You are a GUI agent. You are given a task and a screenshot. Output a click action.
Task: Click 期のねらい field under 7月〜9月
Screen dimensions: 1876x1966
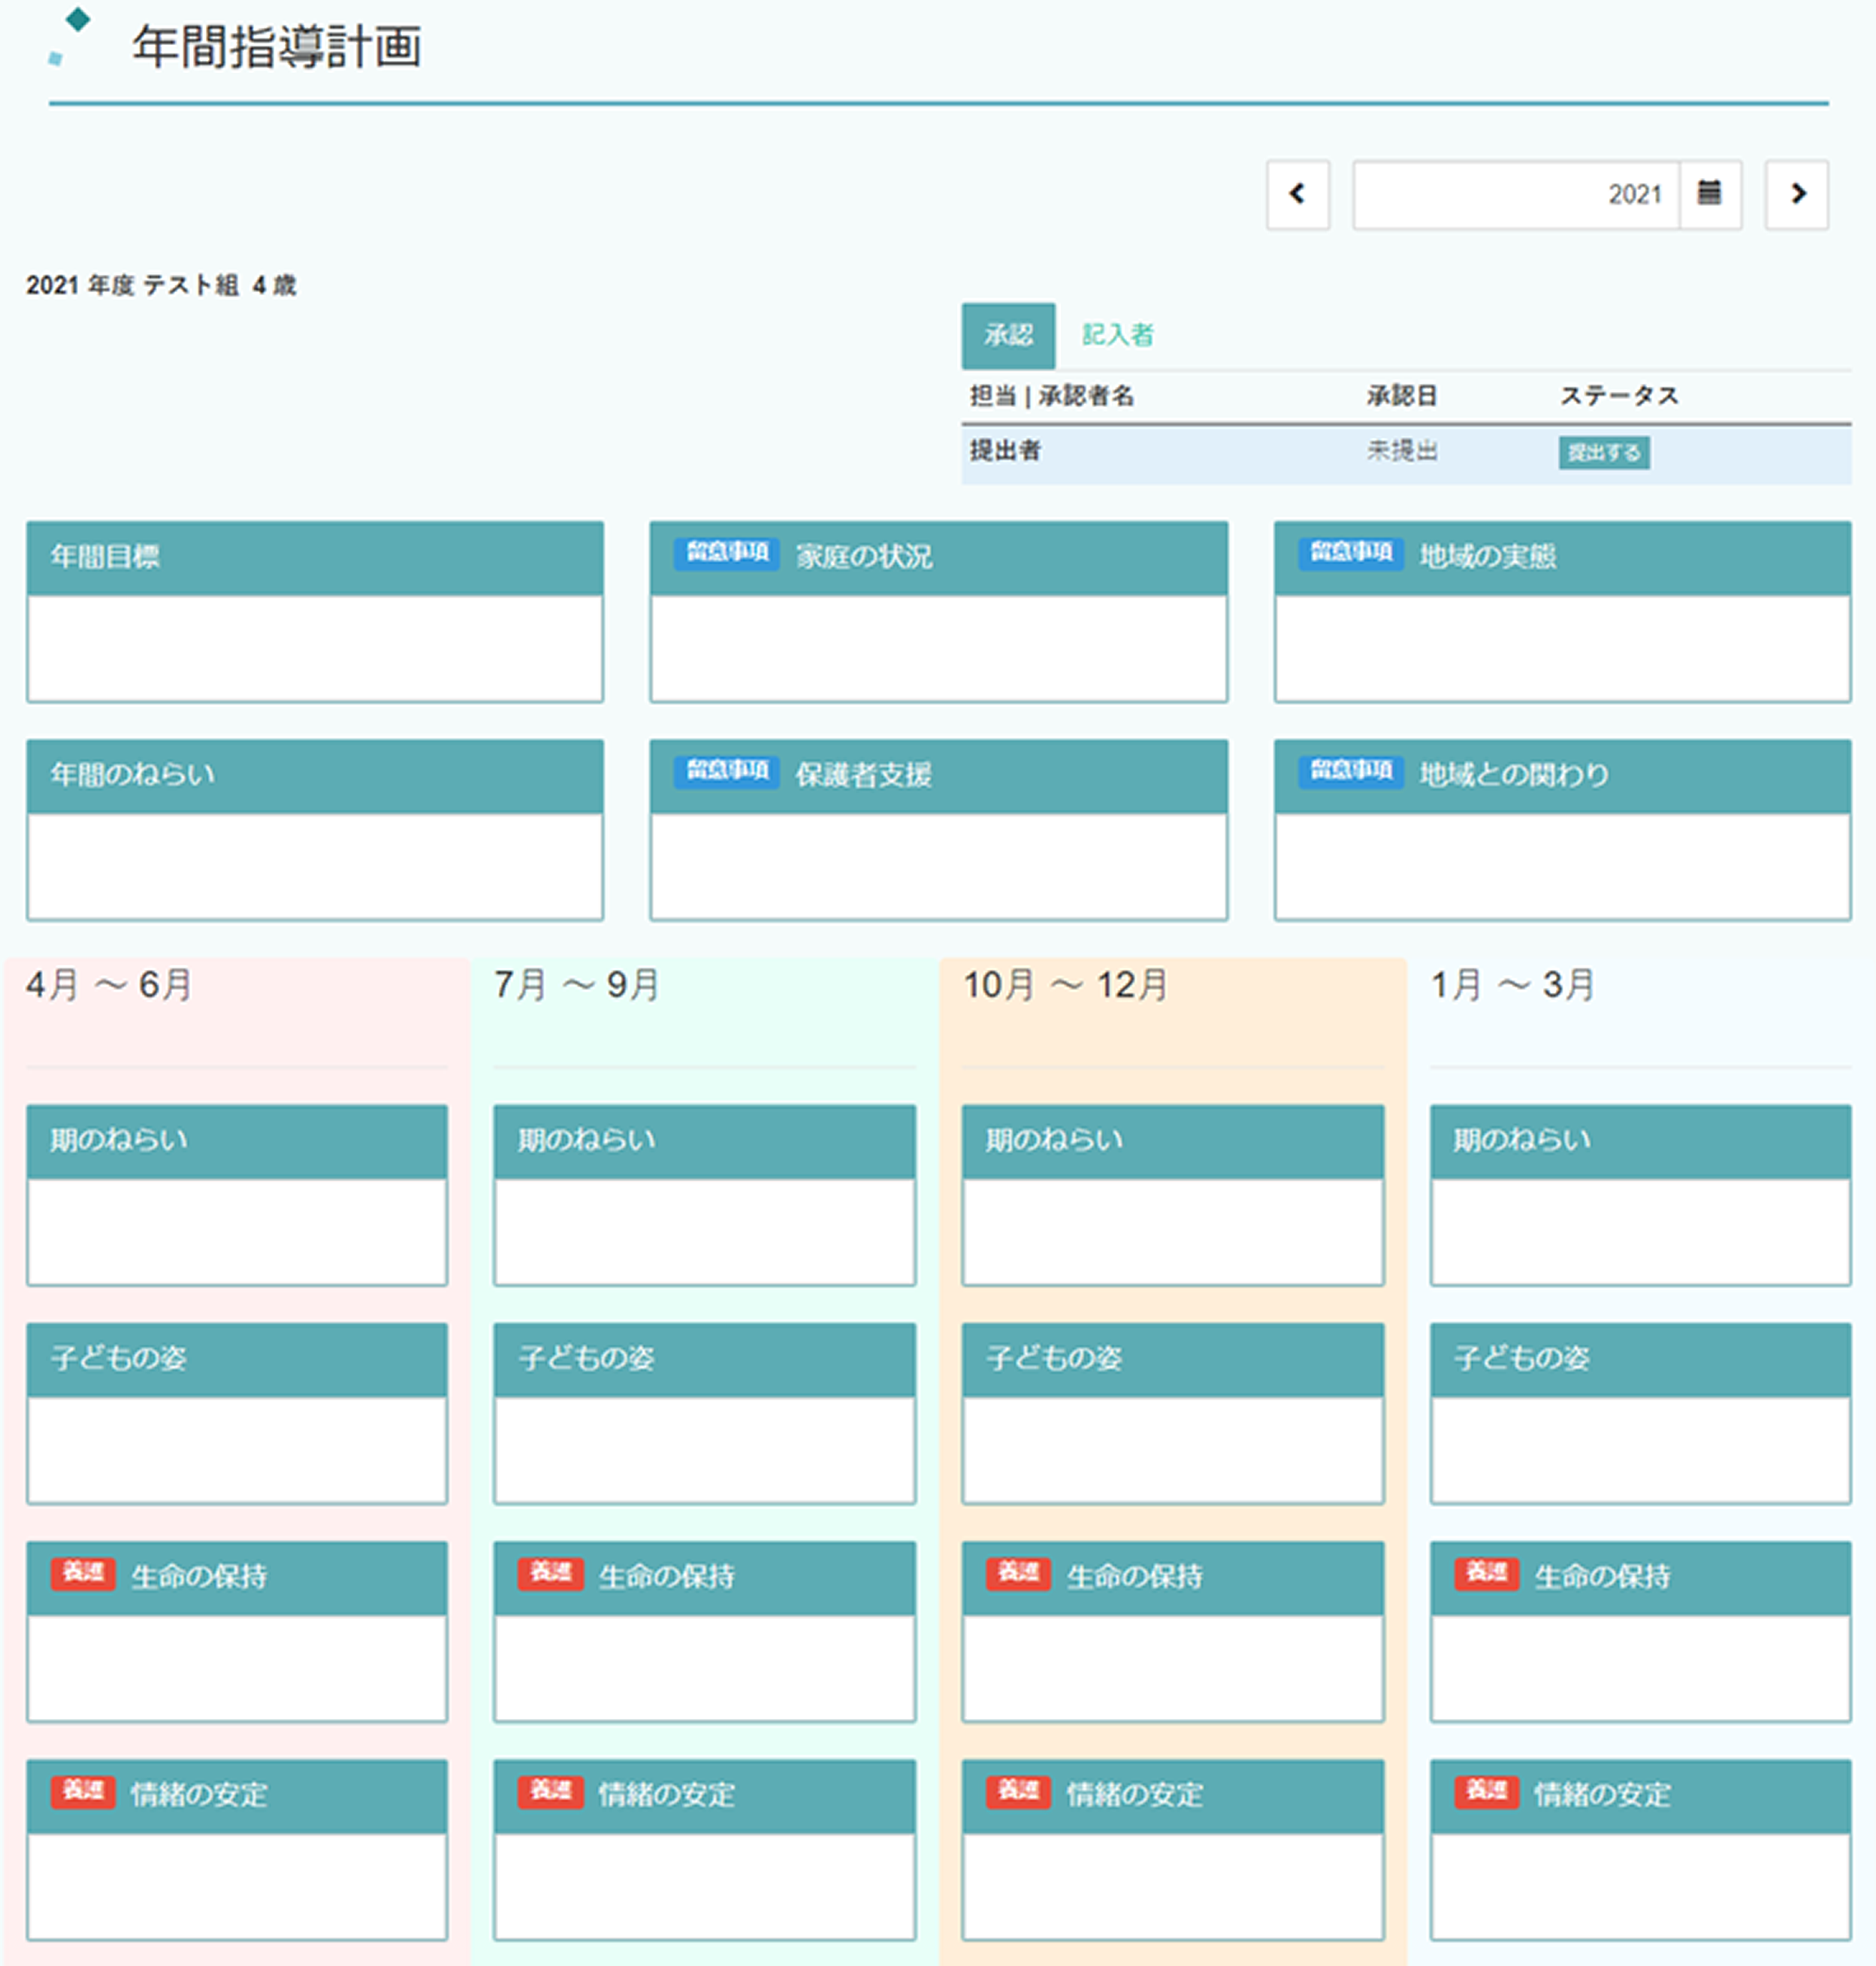point(704,1231)
